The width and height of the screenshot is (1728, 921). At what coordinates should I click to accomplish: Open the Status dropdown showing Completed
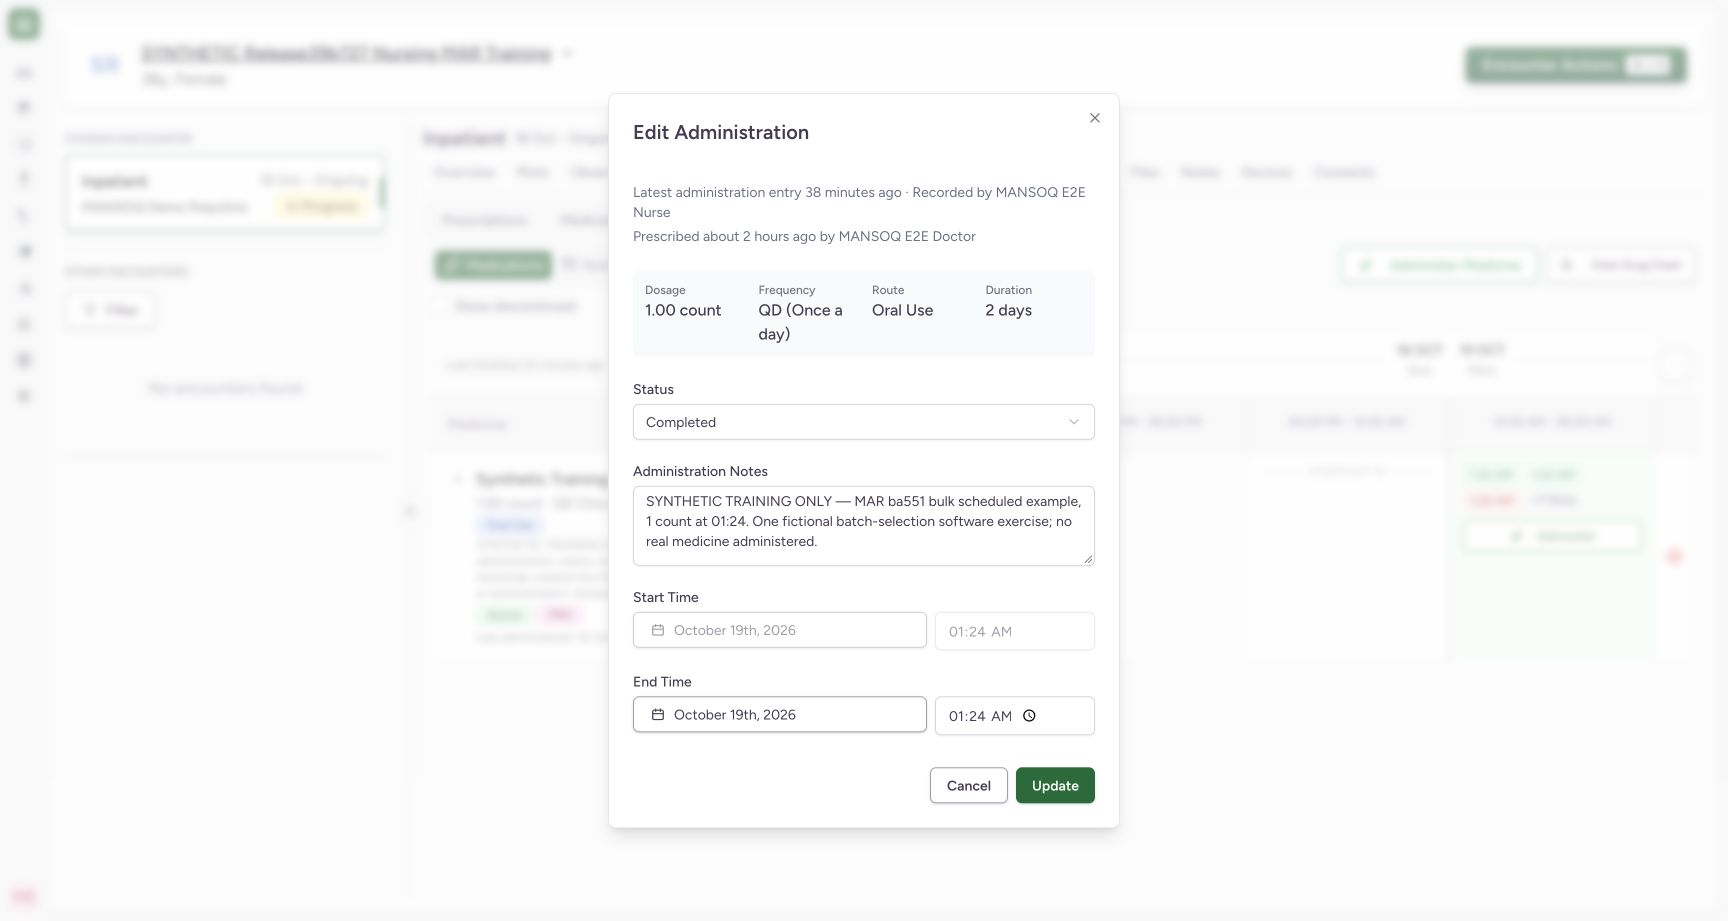[864, 422]
